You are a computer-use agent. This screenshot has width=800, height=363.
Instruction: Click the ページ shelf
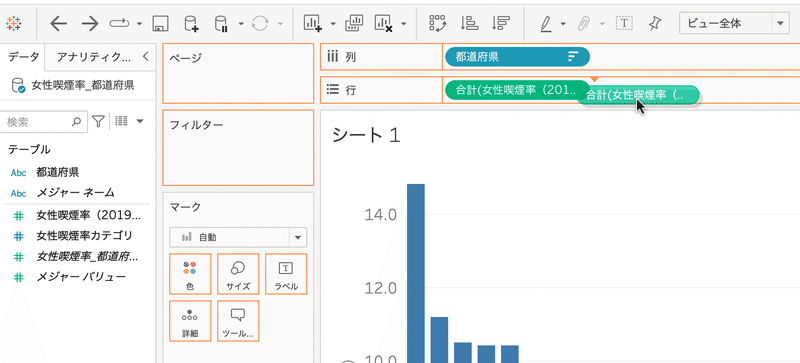[238, 74]
